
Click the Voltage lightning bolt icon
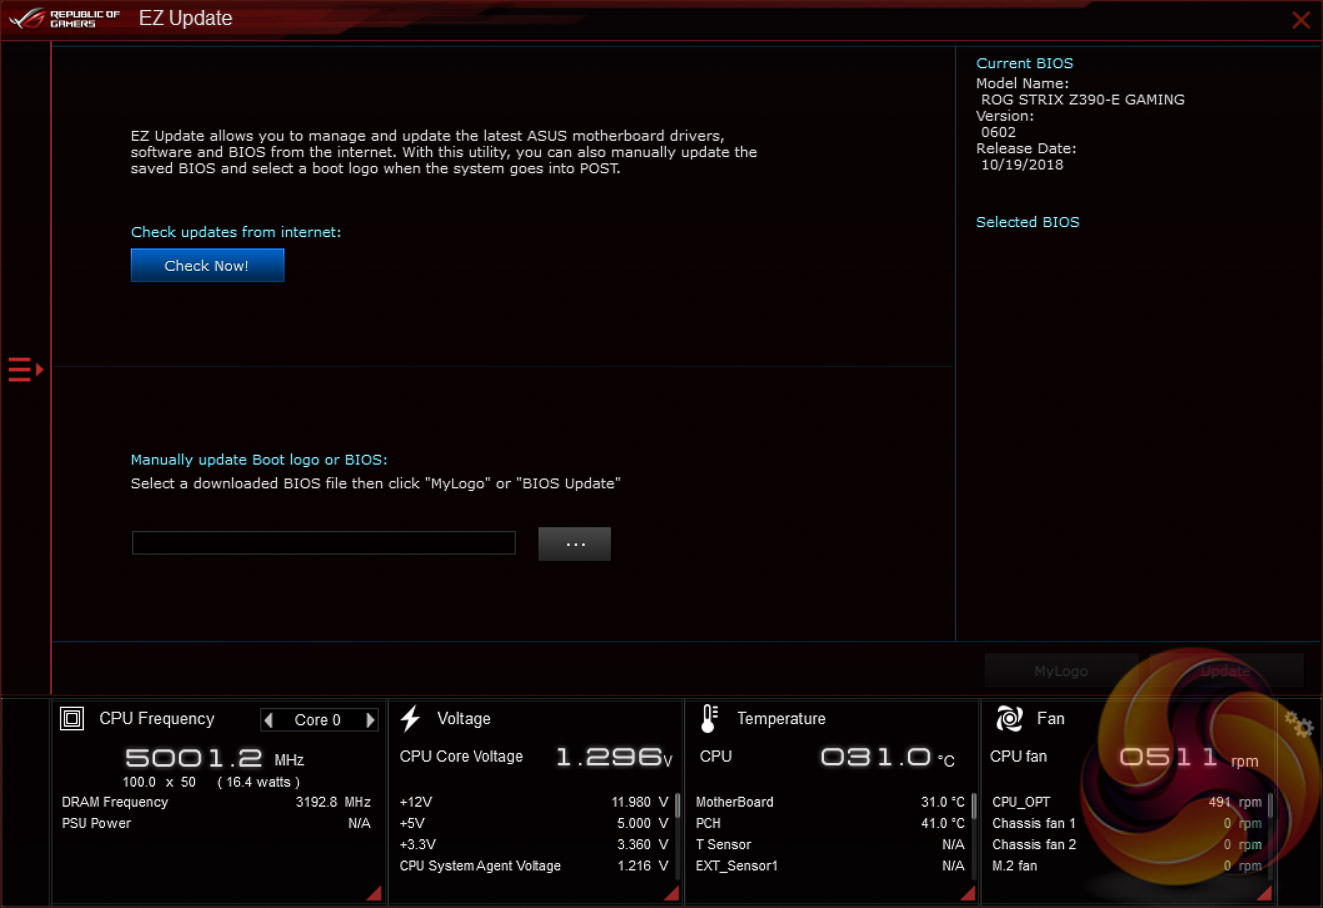410,719
